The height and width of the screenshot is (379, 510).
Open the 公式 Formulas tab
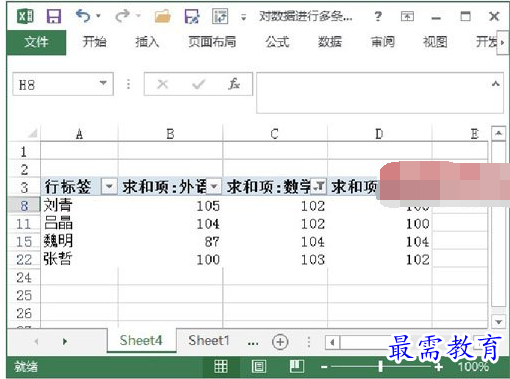click(x=277, y=42)
